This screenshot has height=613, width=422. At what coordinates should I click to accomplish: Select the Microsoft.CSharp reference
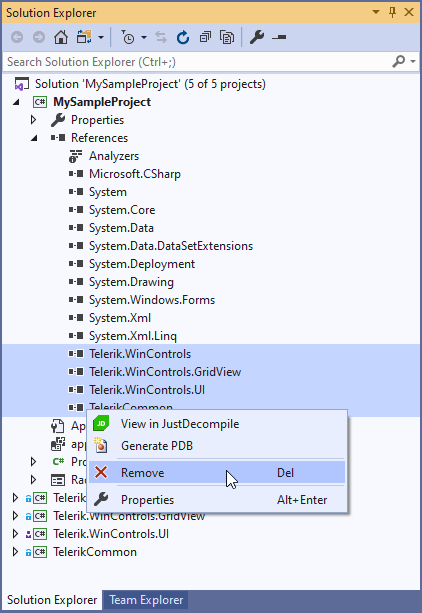[135, 174]
